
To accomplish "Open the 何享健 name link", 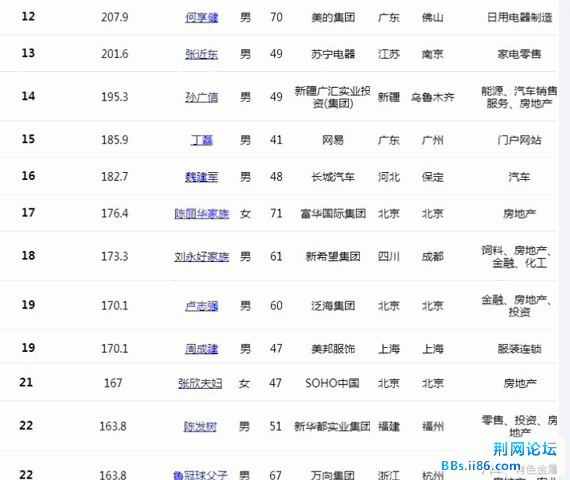I will [201, 17].
